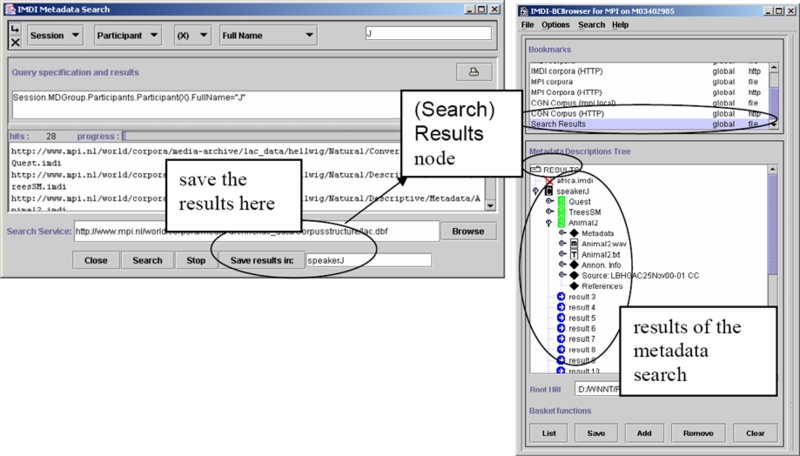This screenshot has width=800, height=456.
Task: Expand the Metadata node under Animal2
Action: [x=562, y=233]
